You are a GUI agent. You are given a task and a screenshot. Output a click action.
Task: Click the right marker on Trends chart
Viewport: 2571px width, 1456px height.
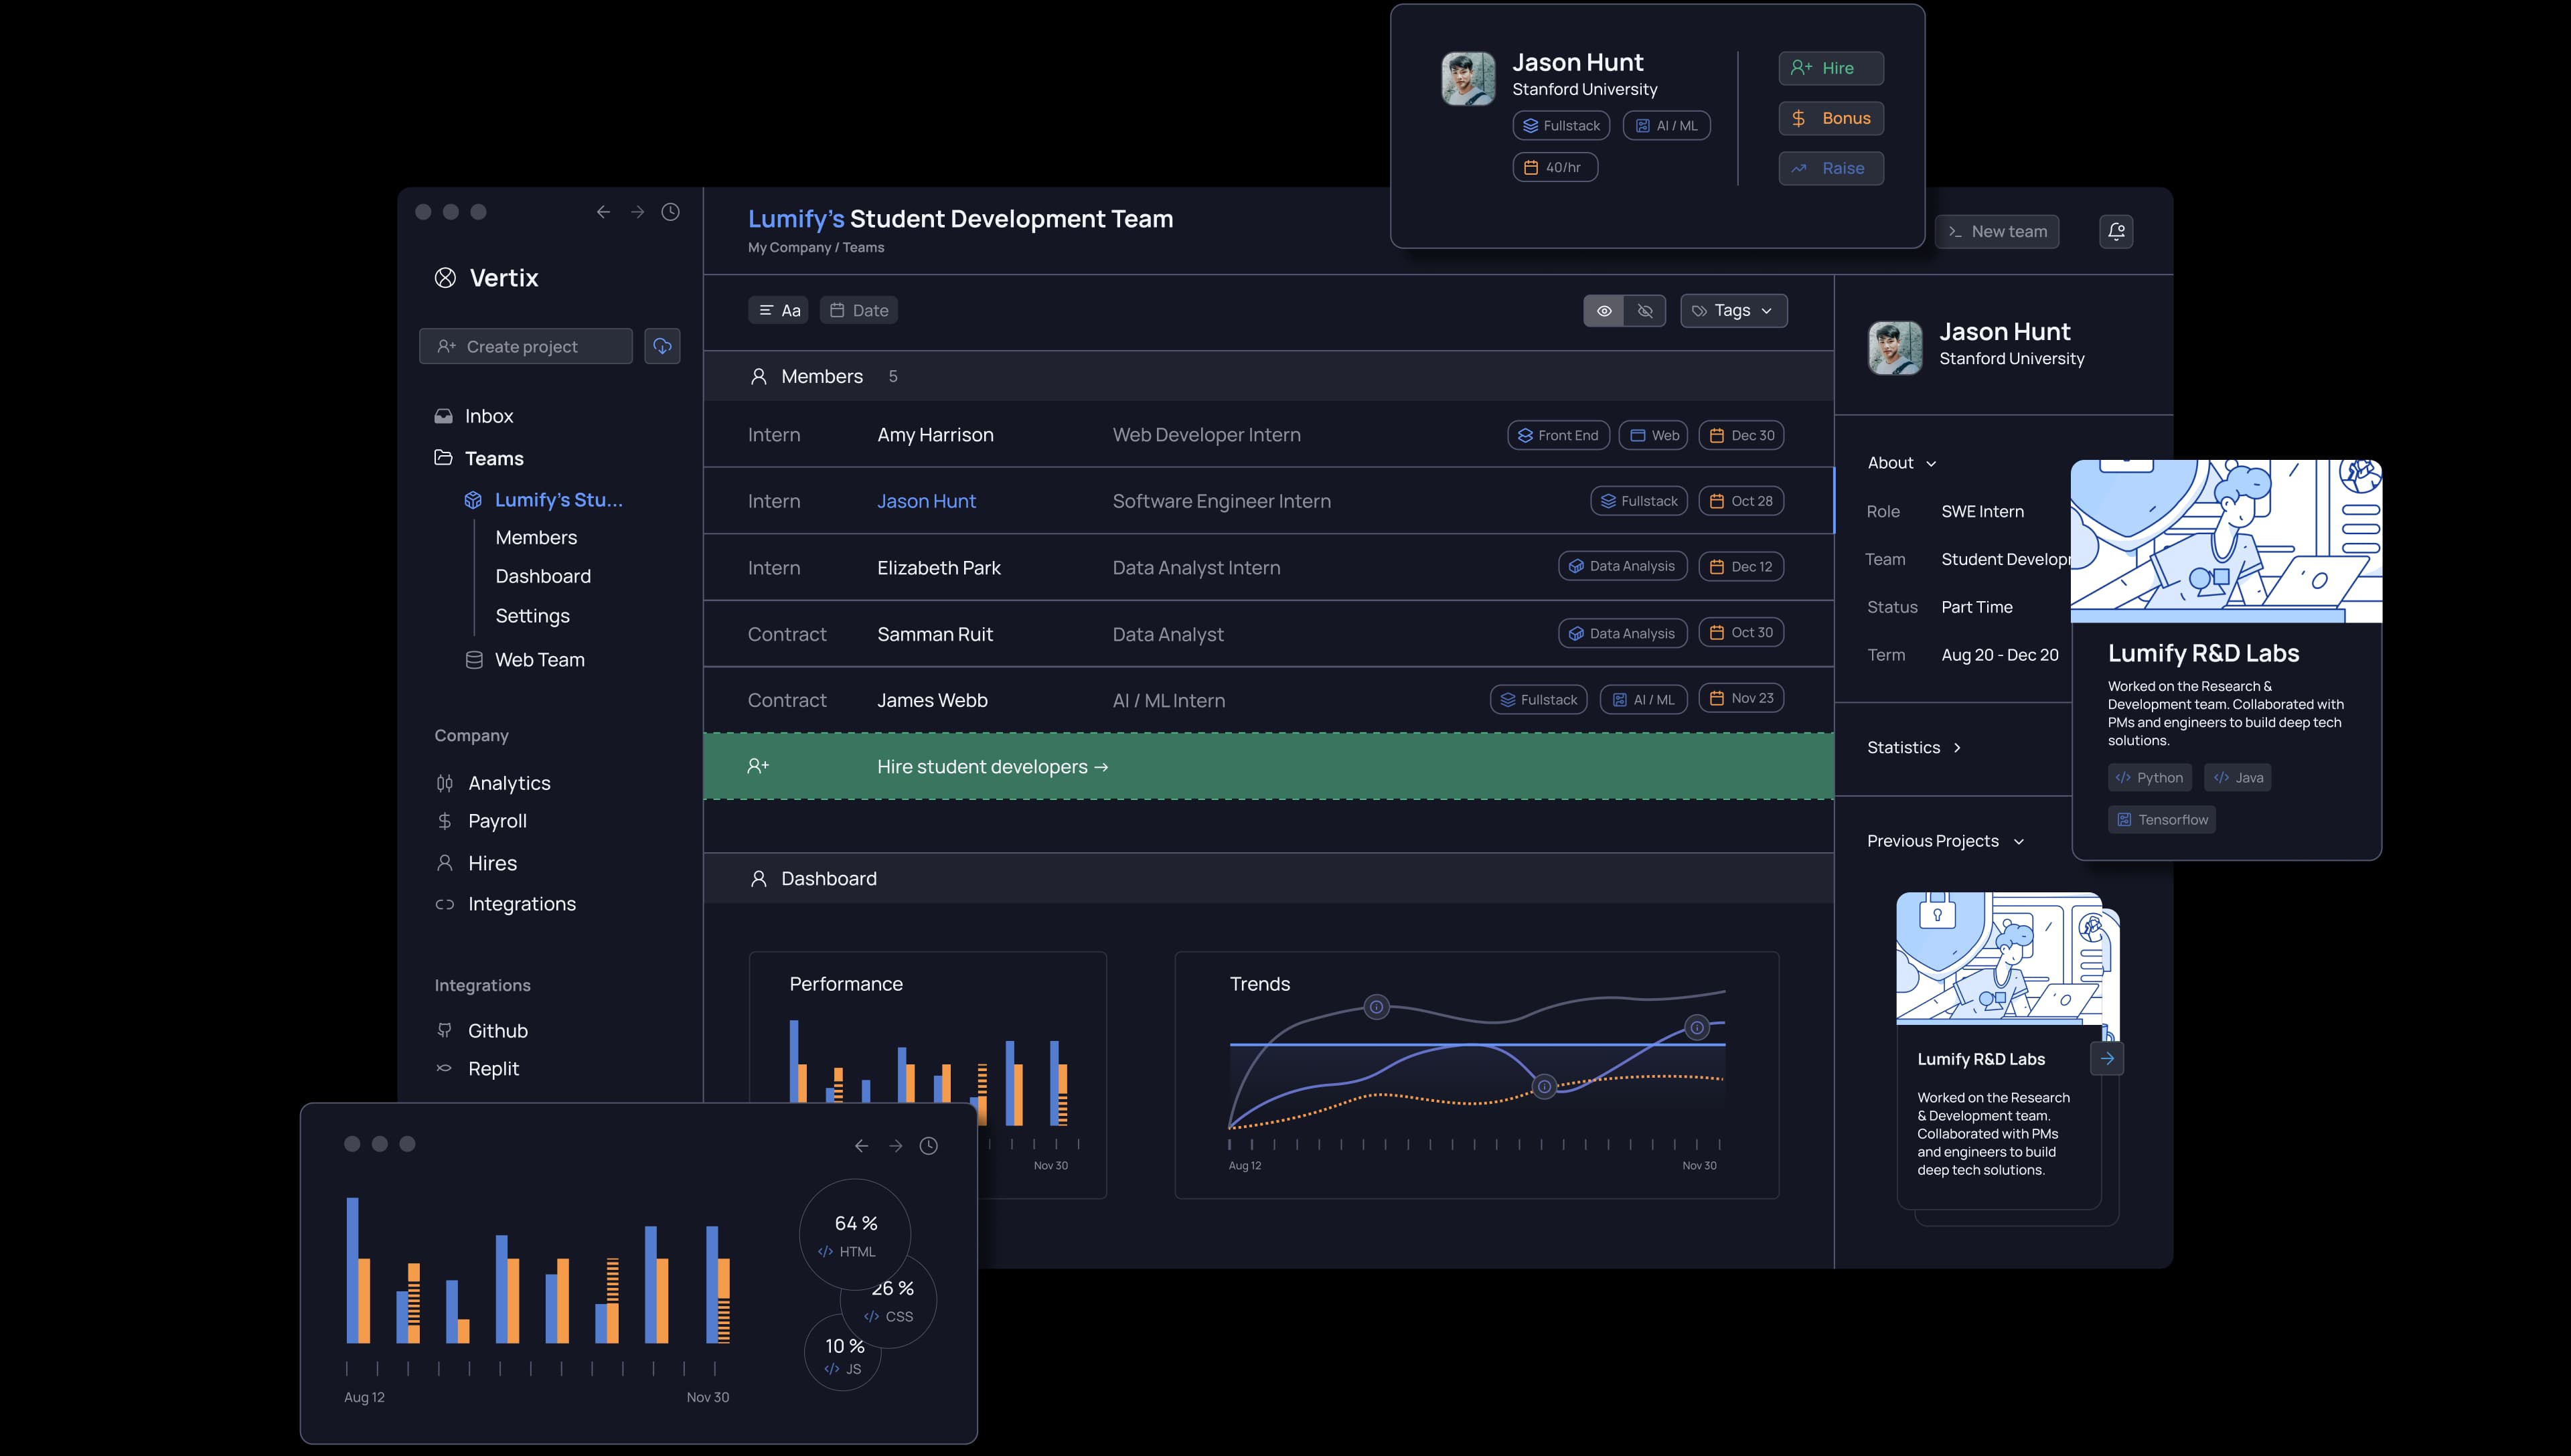(1697, 1027)
